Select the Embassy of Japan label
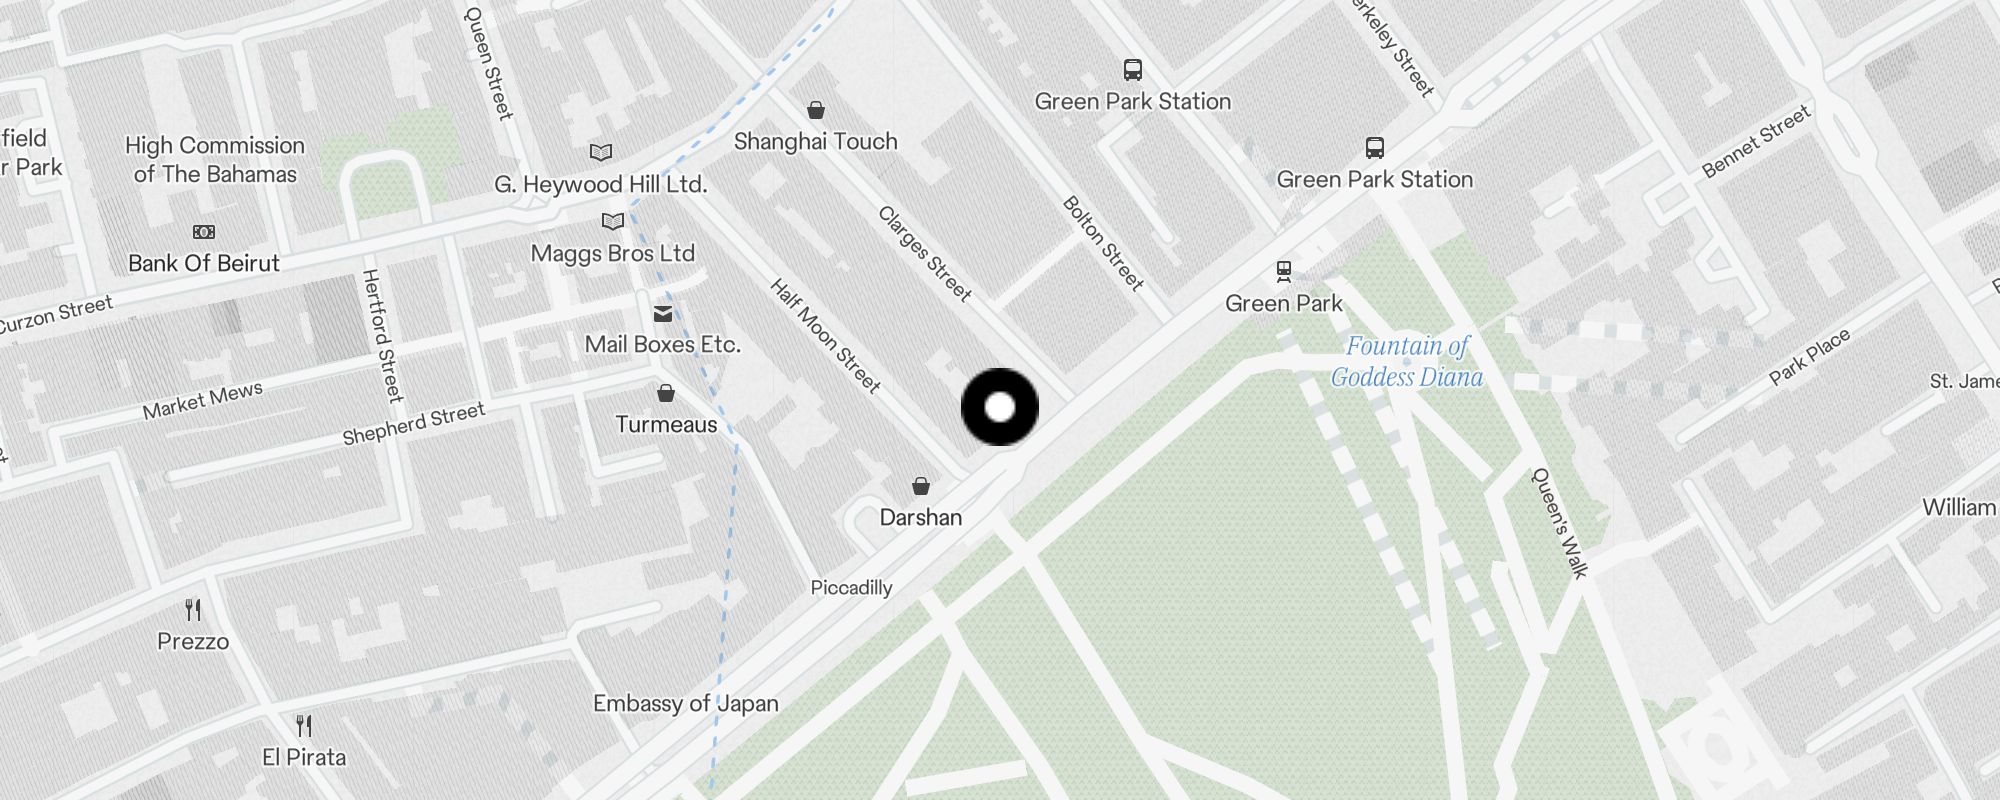Screen dimensions: 2000x800 click(x=686, y=704)
